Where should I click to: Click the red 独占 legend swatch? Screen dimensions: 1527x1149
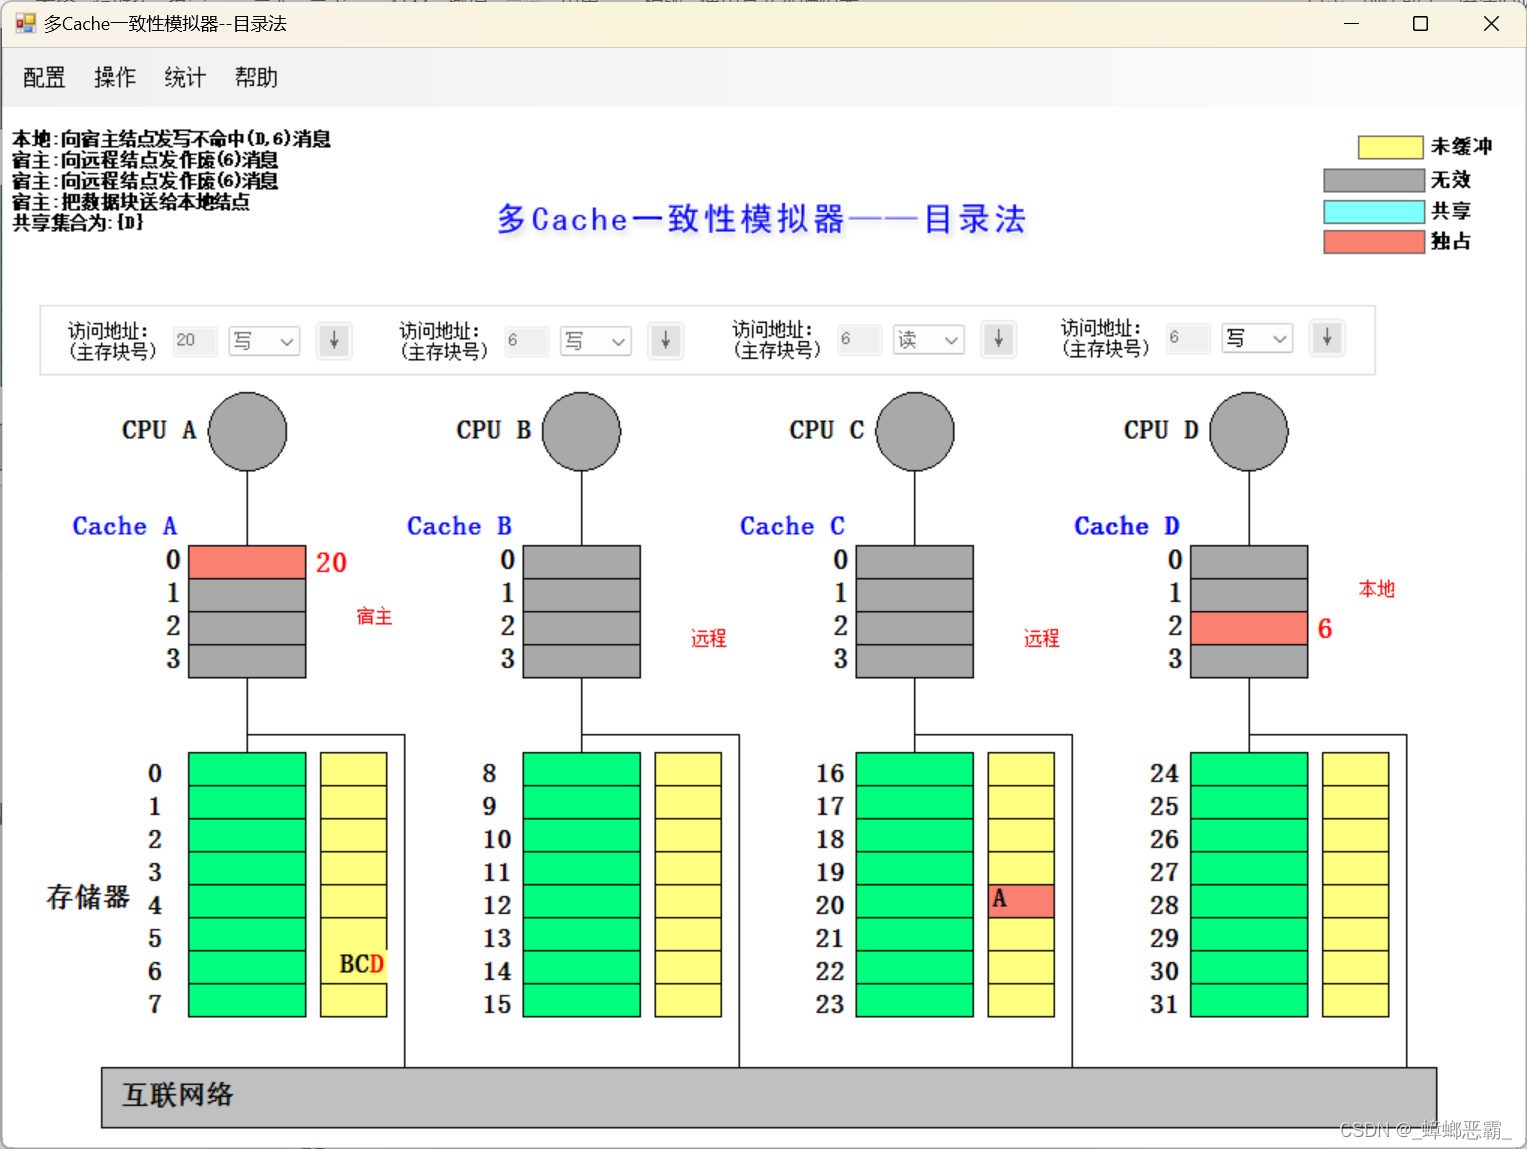click(1374, 242)
